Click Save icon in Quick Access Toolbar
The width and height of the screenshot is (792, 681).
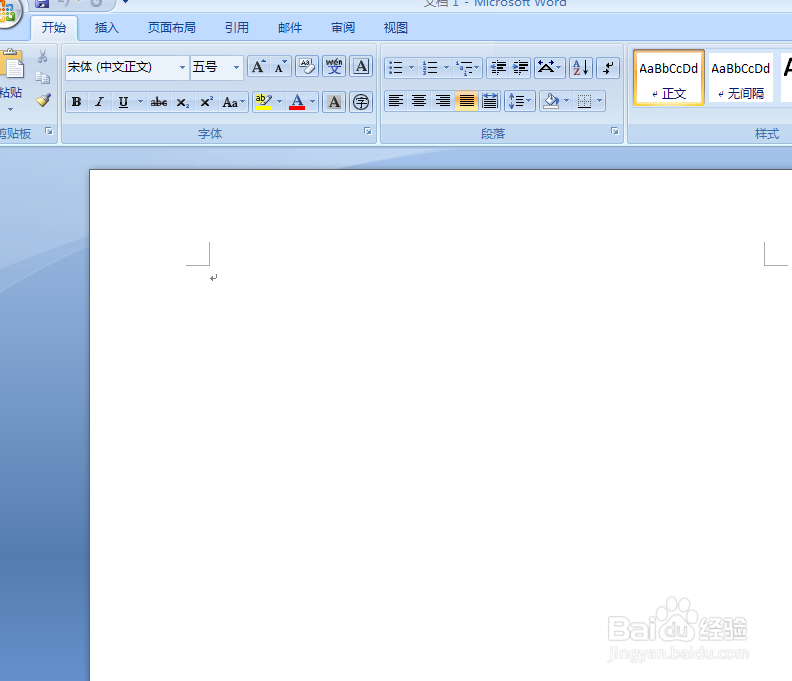point(42,4)
